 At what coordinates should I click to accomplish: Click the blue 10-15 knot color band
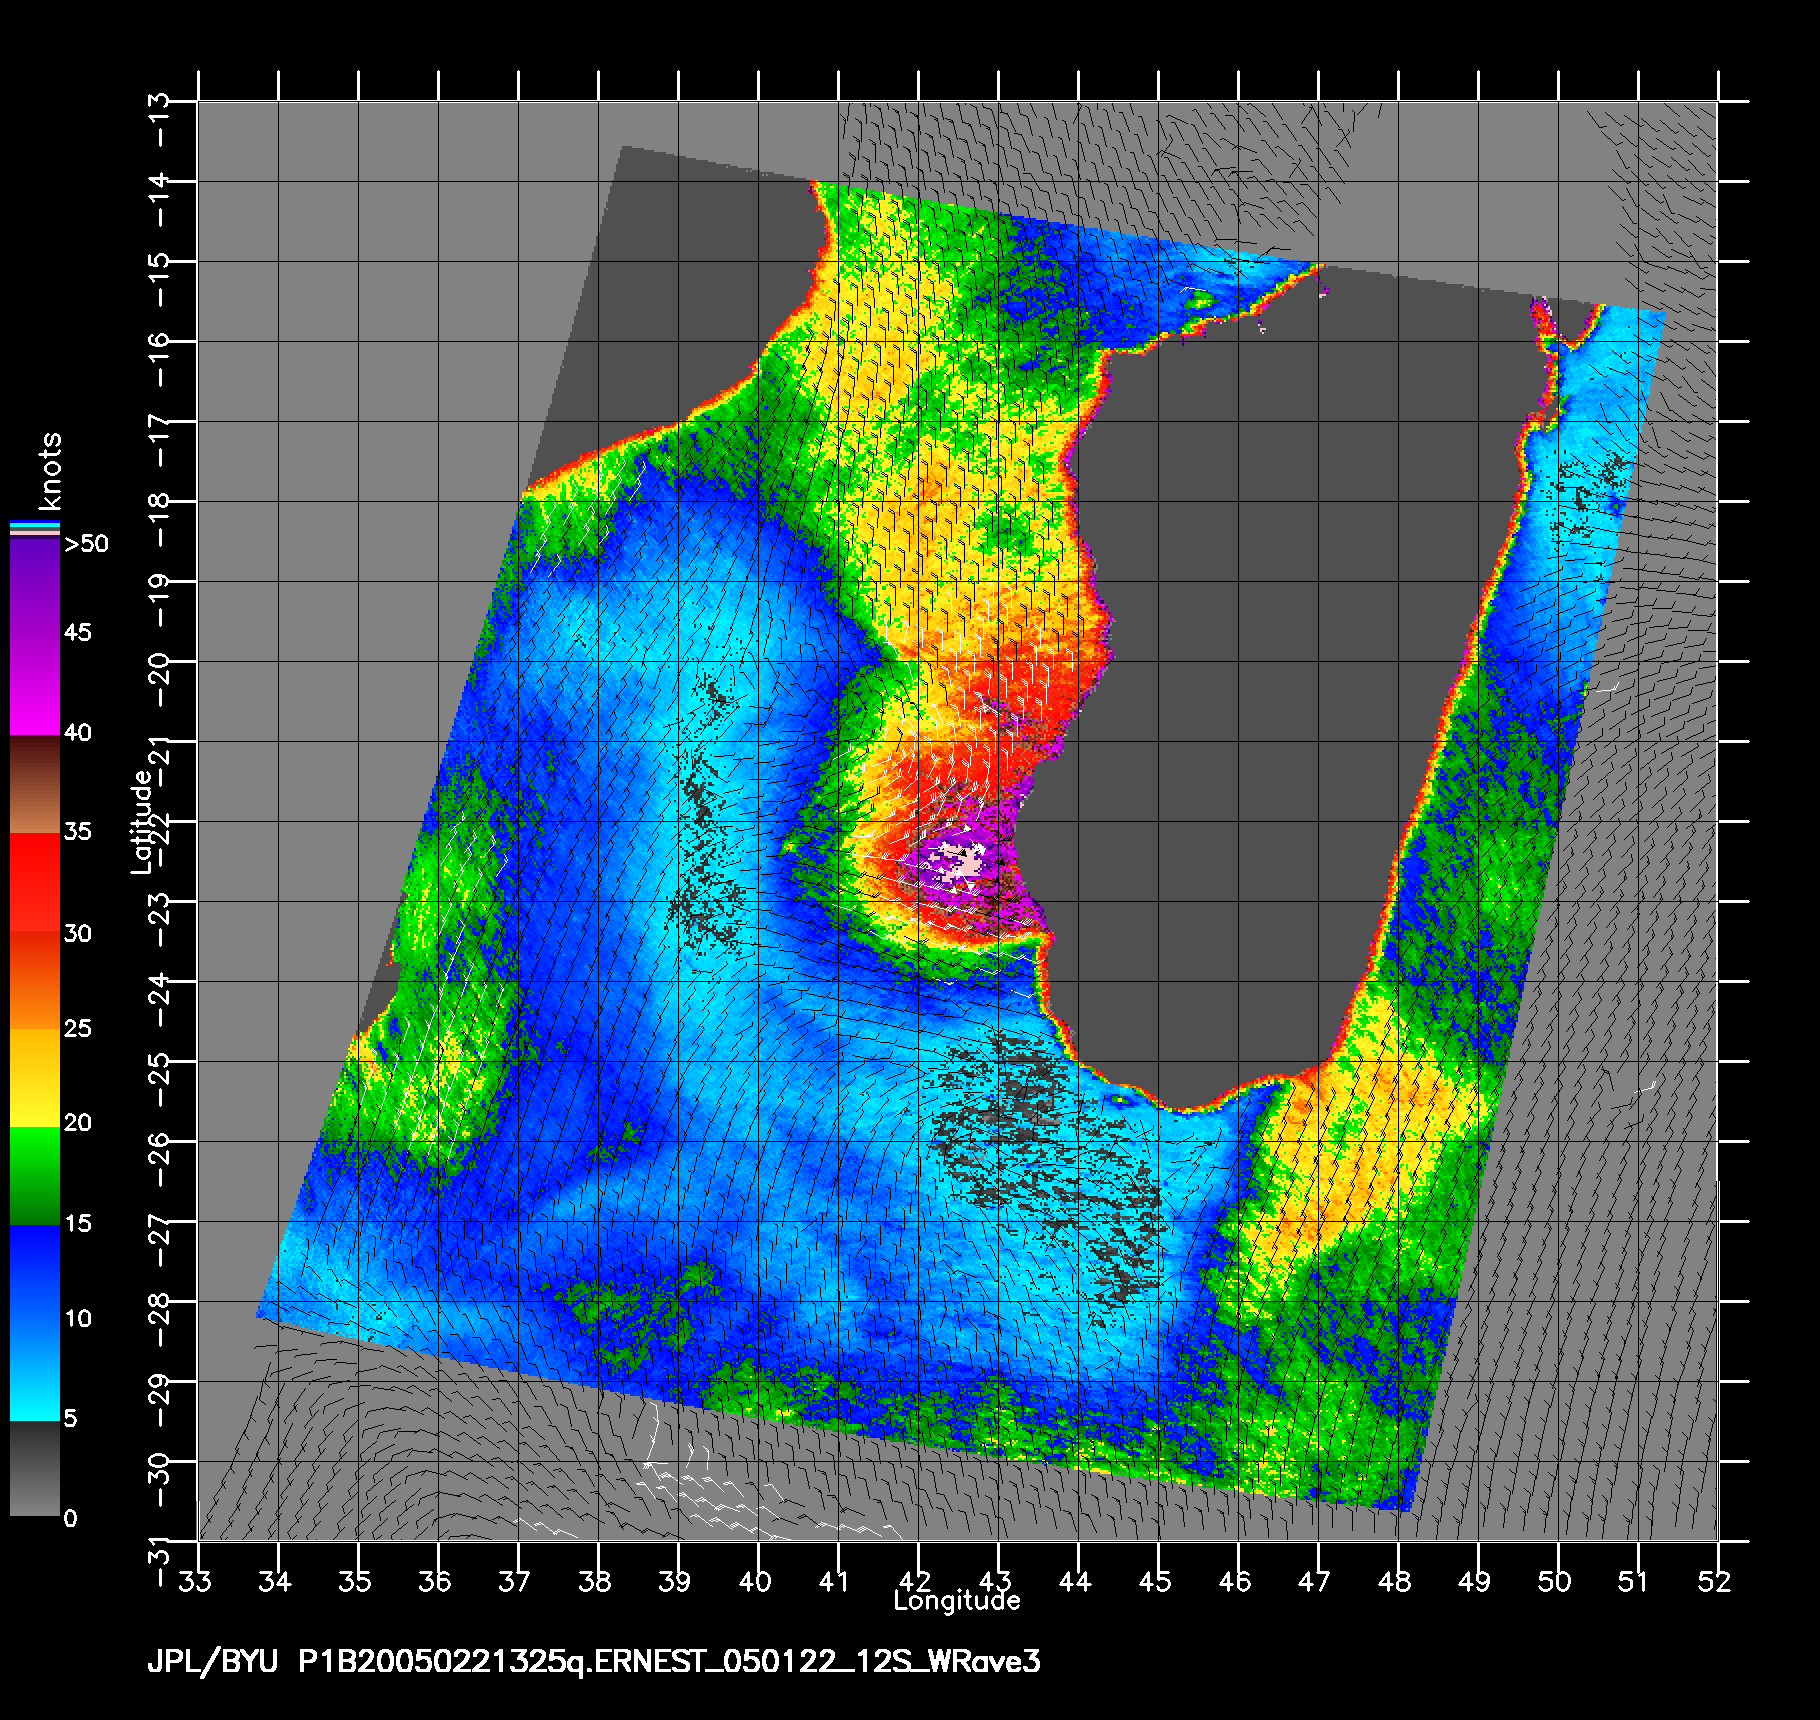[x=35, y=1273]
